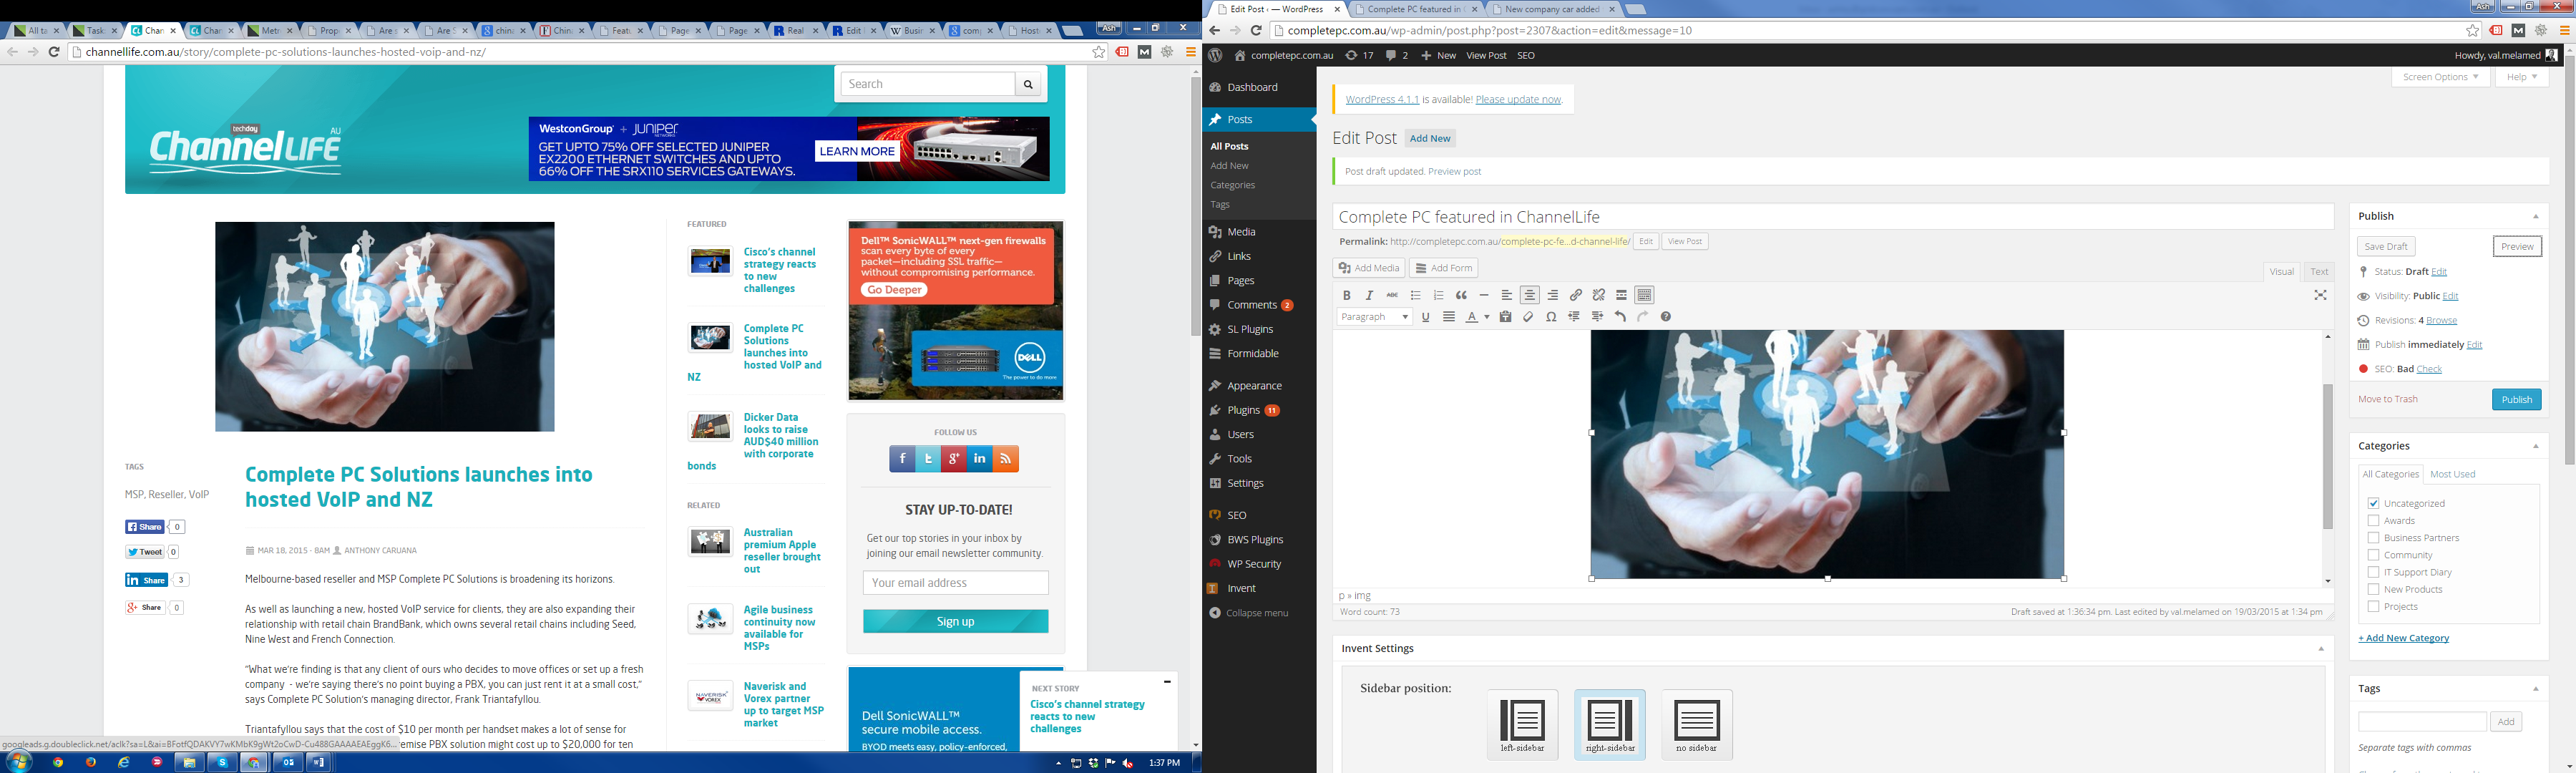Remove link with the unlink icon
Screen dimensions: 2576x773
coord(1598,295)
